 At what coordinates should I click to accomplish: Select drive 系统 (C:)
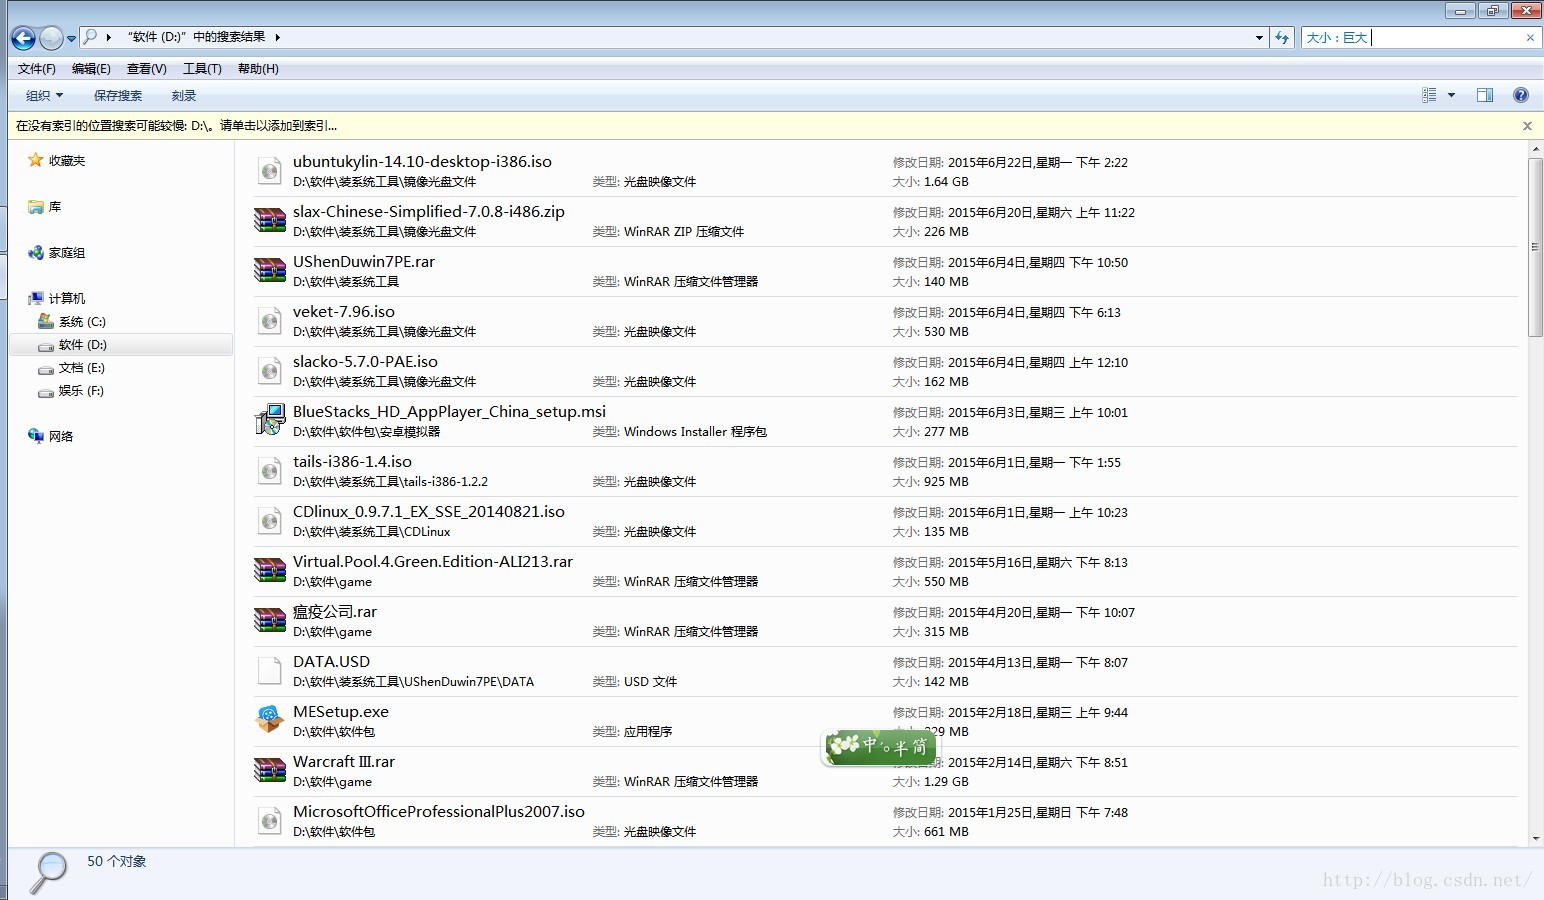[72, 322]
